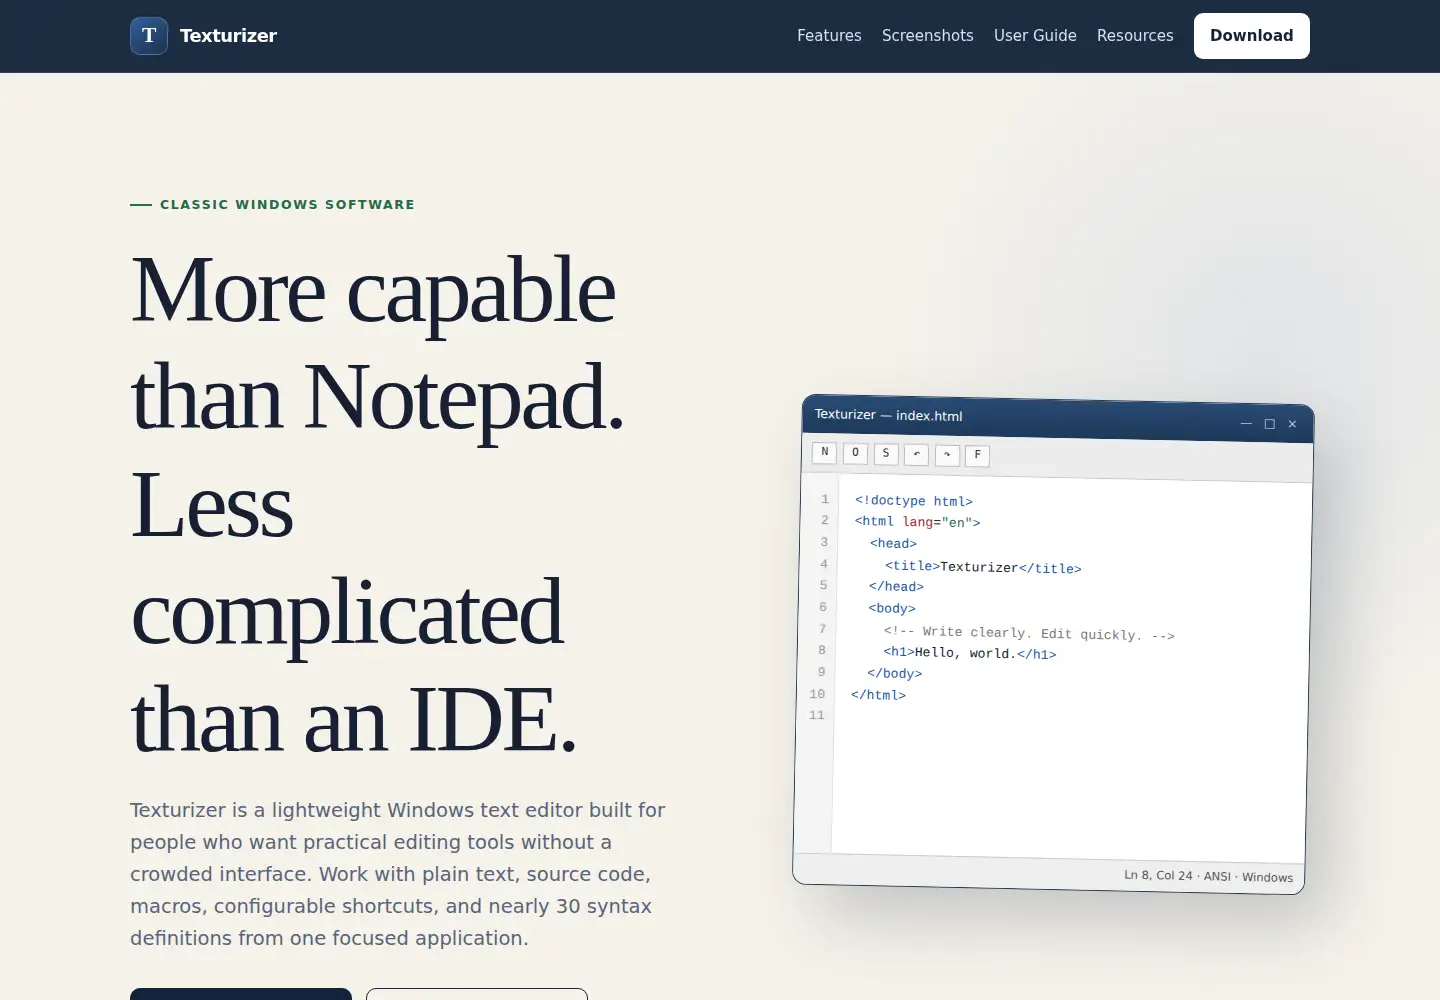Open the Screenshots nav item
This screenshot has width=1440, height=1000.
(x=928, y=36)
